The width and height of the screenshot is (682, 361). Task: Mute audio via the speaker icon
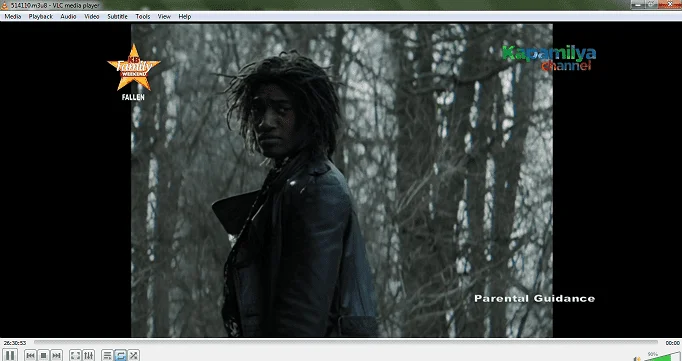(637, 359)
